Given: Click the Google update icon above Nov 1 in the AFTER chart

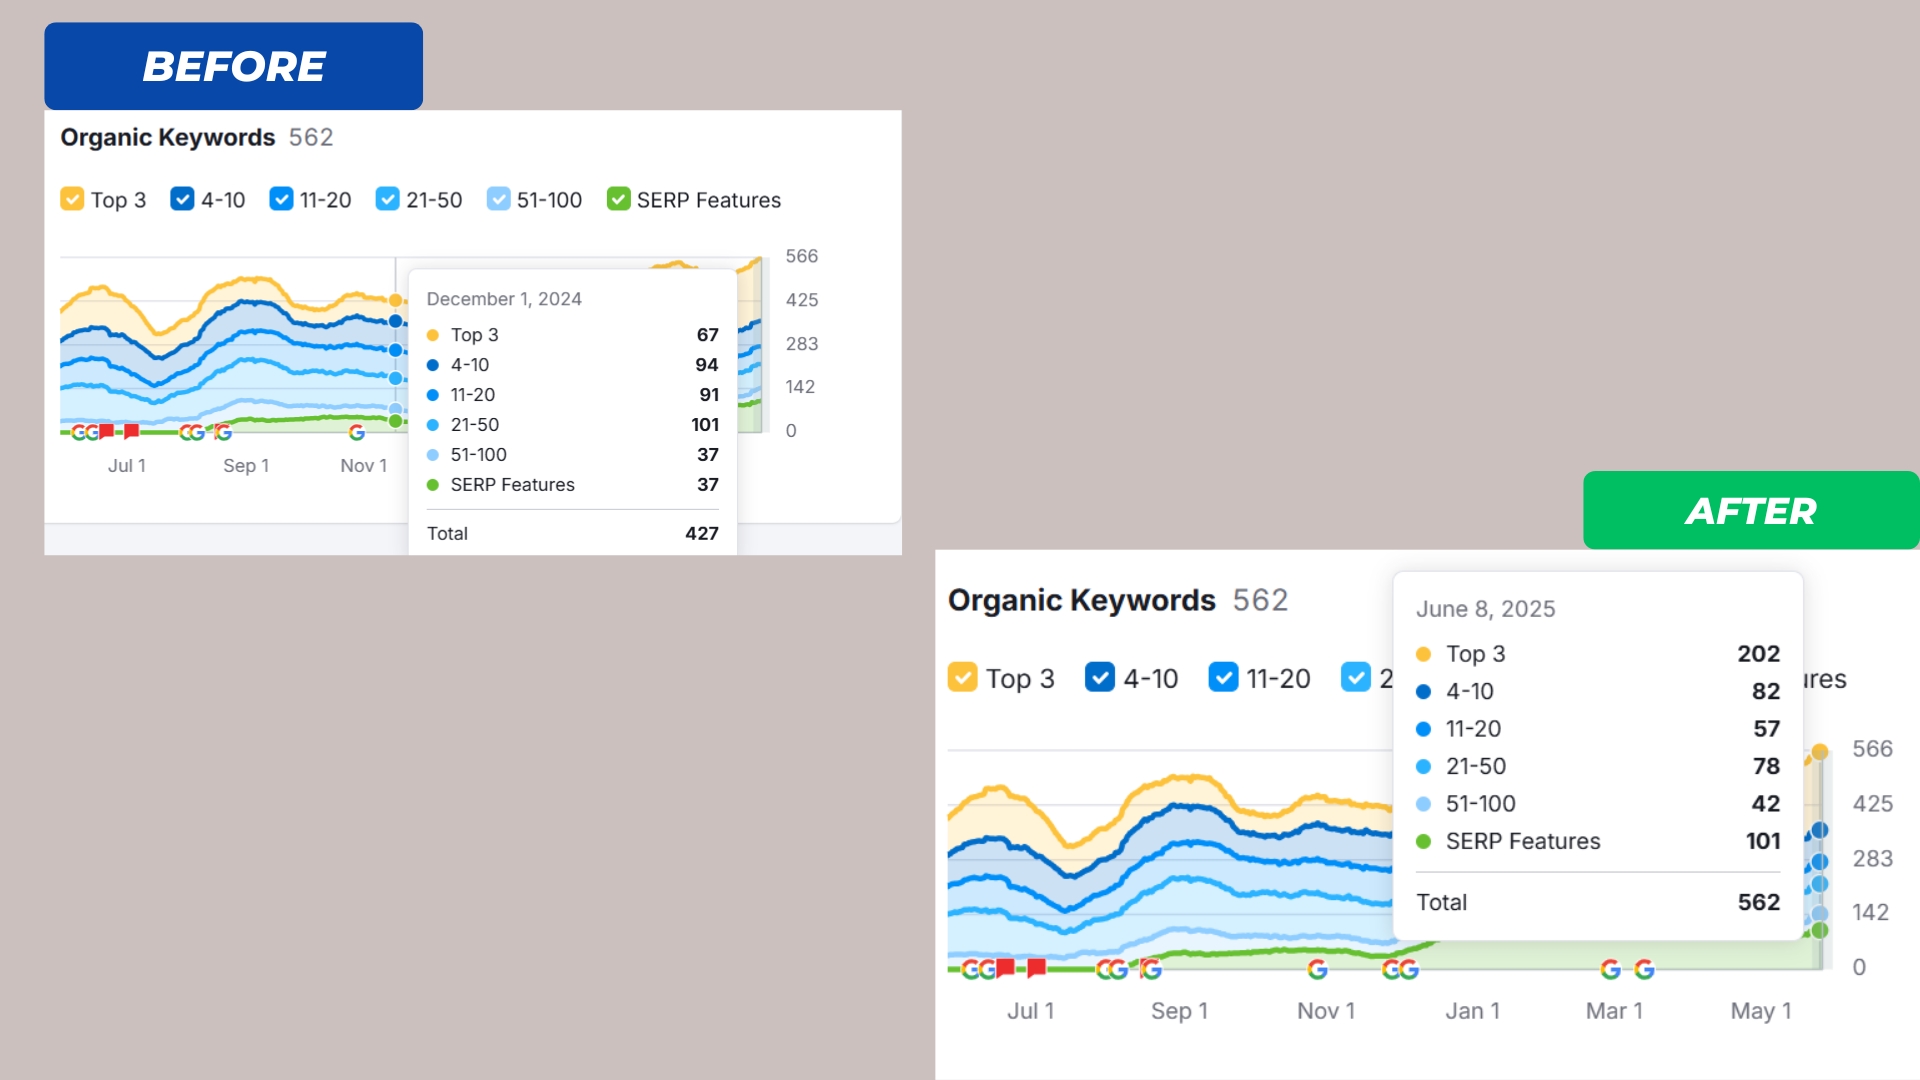Looking at the screenshot, I should tap(1318, 969).
